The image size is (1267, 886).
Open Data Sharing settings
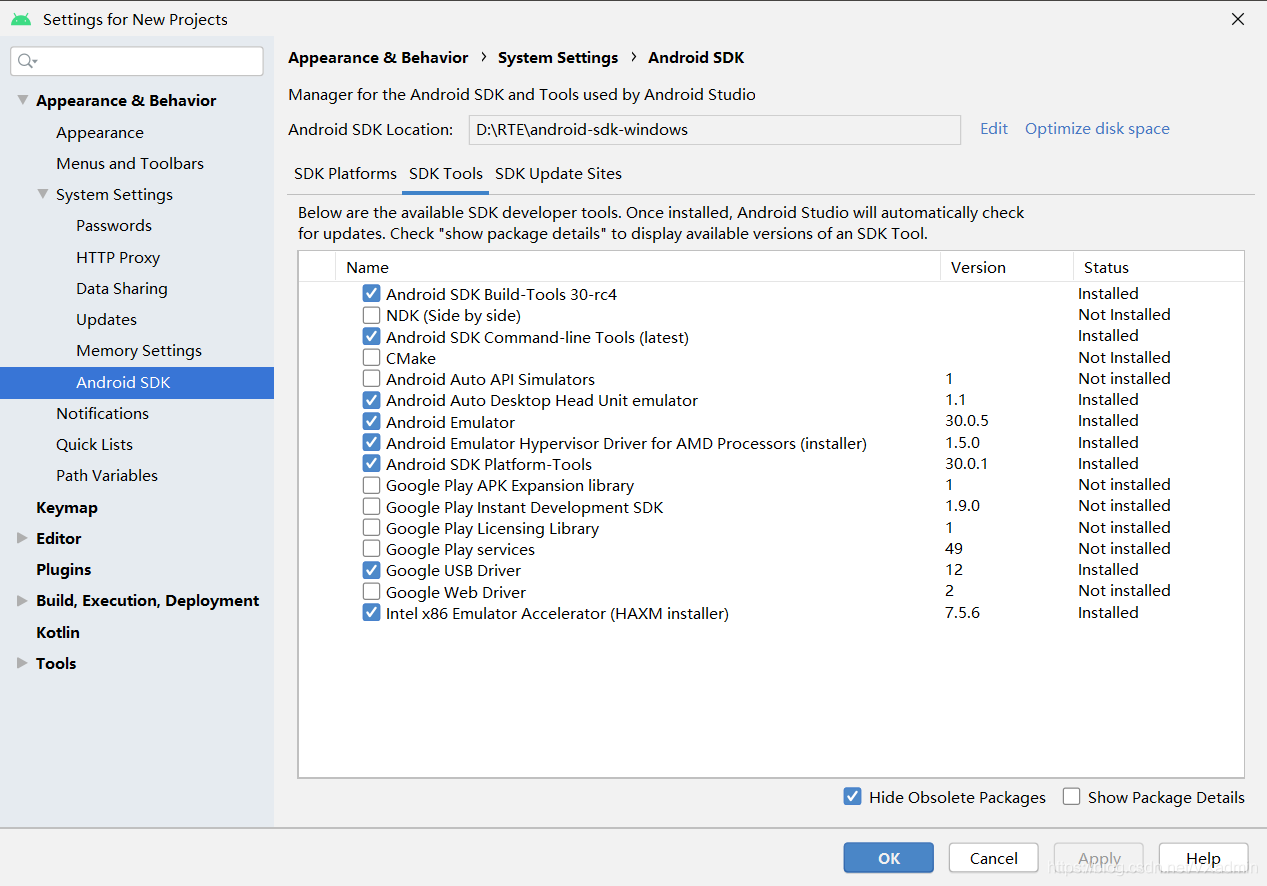coord(122,288)
